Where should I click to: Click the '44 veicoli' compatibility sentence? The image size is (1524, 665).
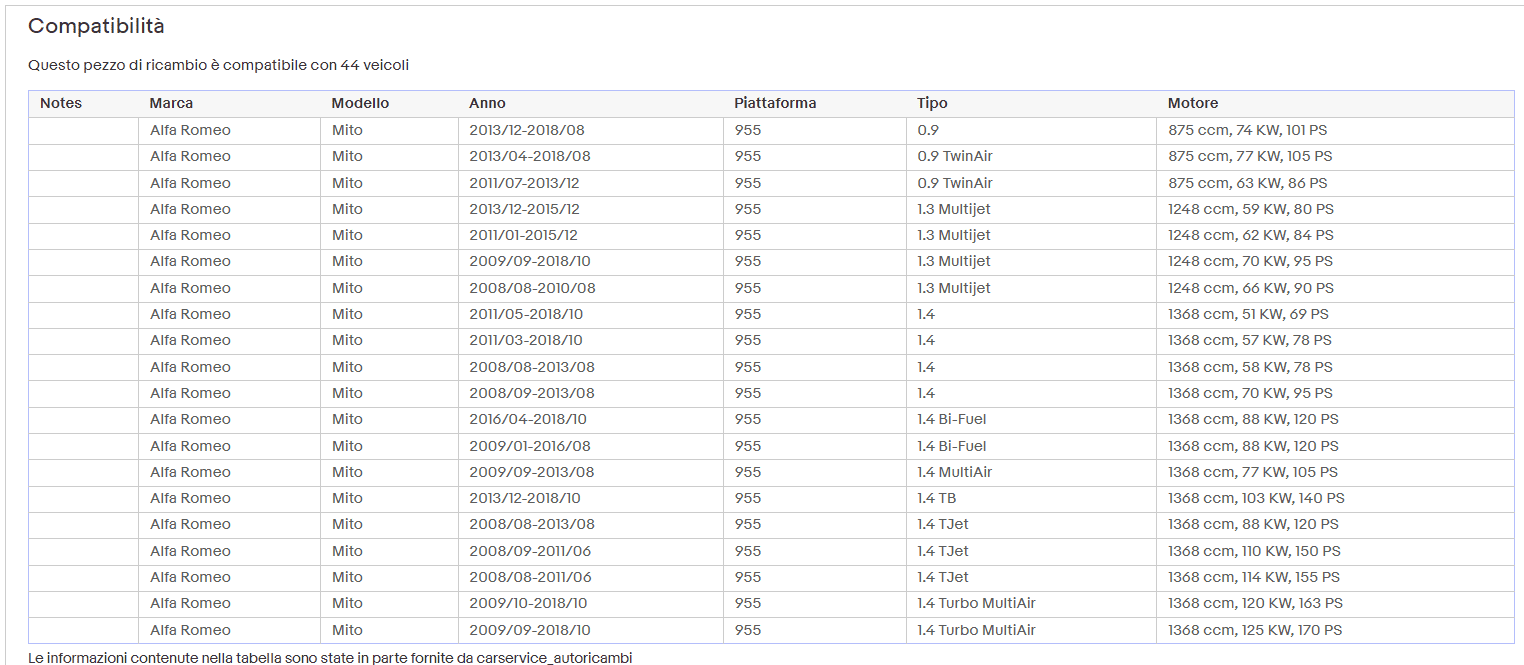pyautogui.click(x=218, y=65)
